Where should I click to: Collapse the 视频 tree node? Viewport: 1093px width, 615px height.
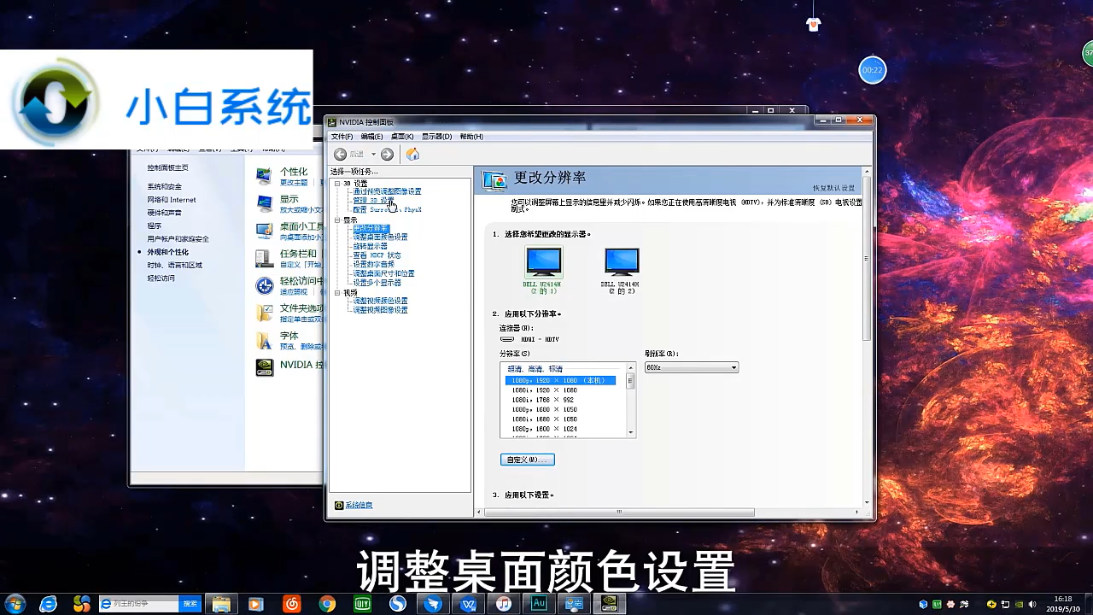[337, 293]
